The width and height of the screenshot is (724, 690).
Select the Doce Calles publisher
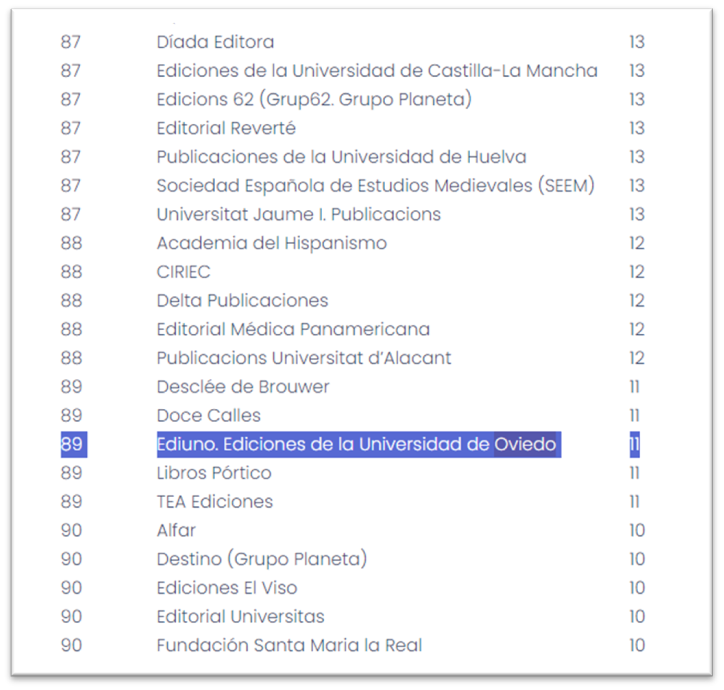[208, 415]
